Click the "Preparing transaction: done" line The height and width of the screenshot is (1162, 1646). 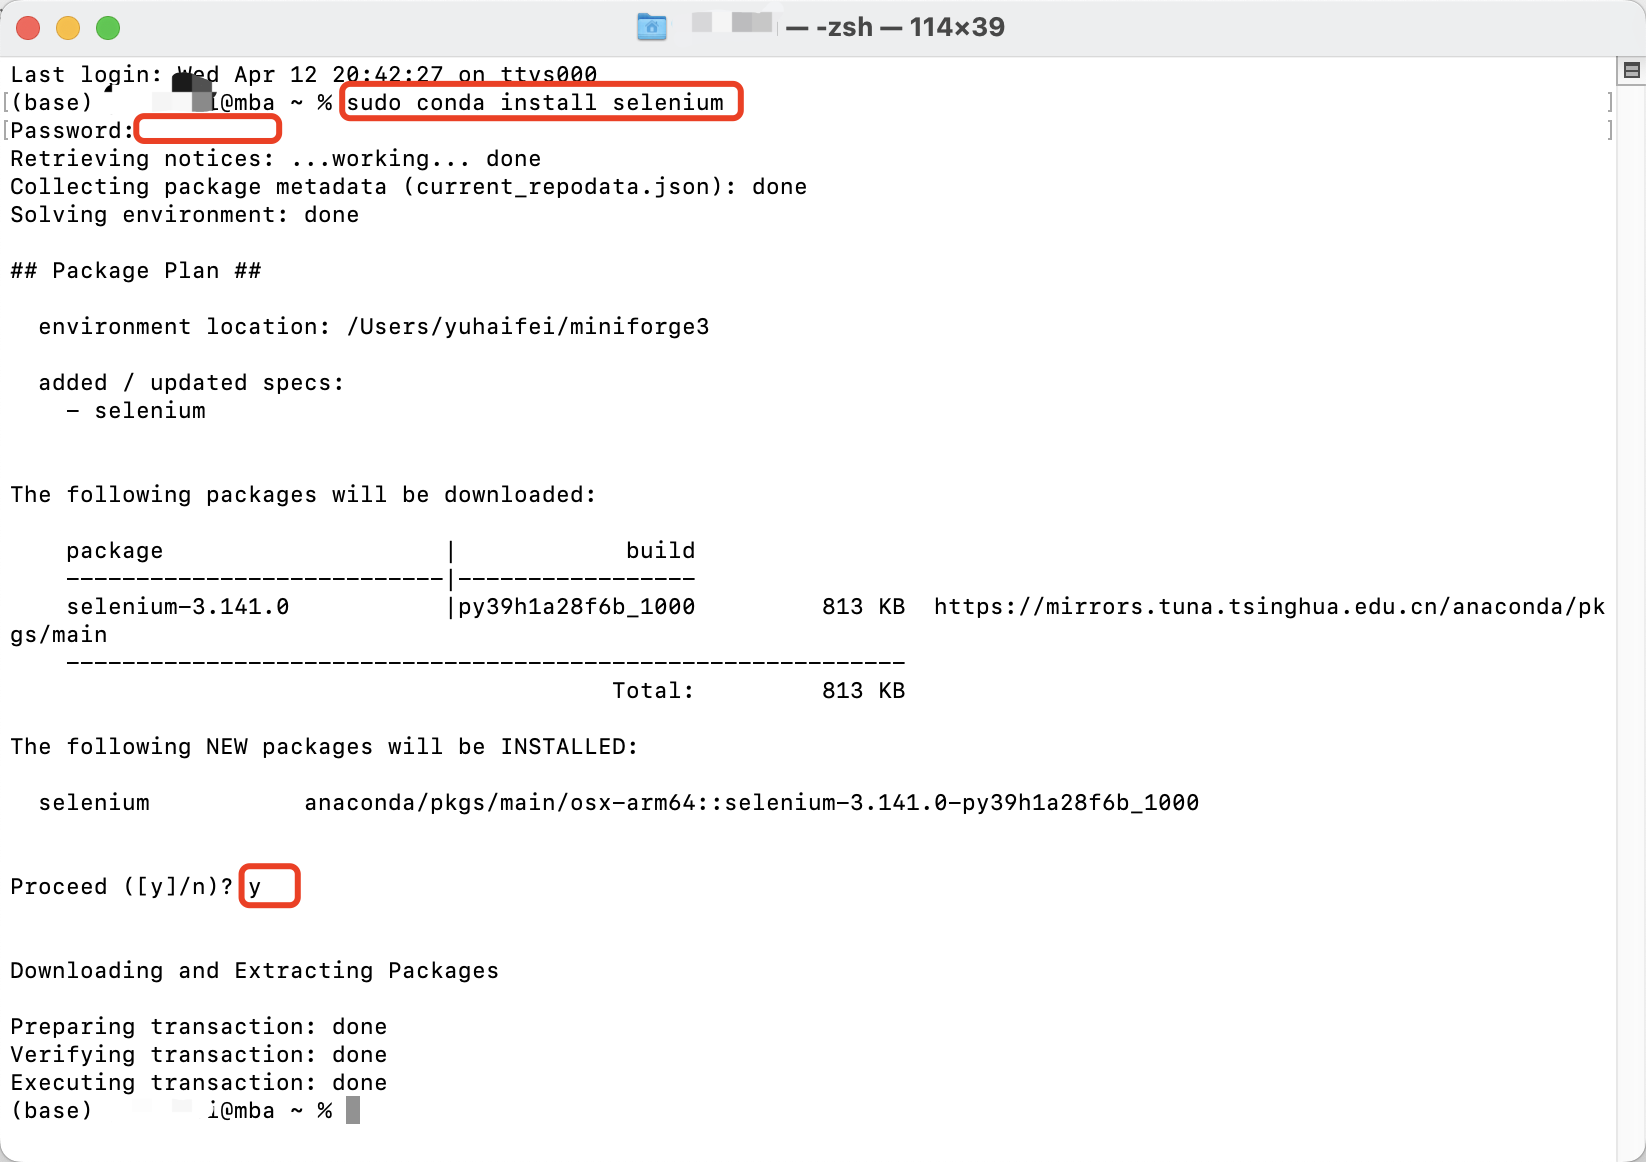click(199, 1026)
